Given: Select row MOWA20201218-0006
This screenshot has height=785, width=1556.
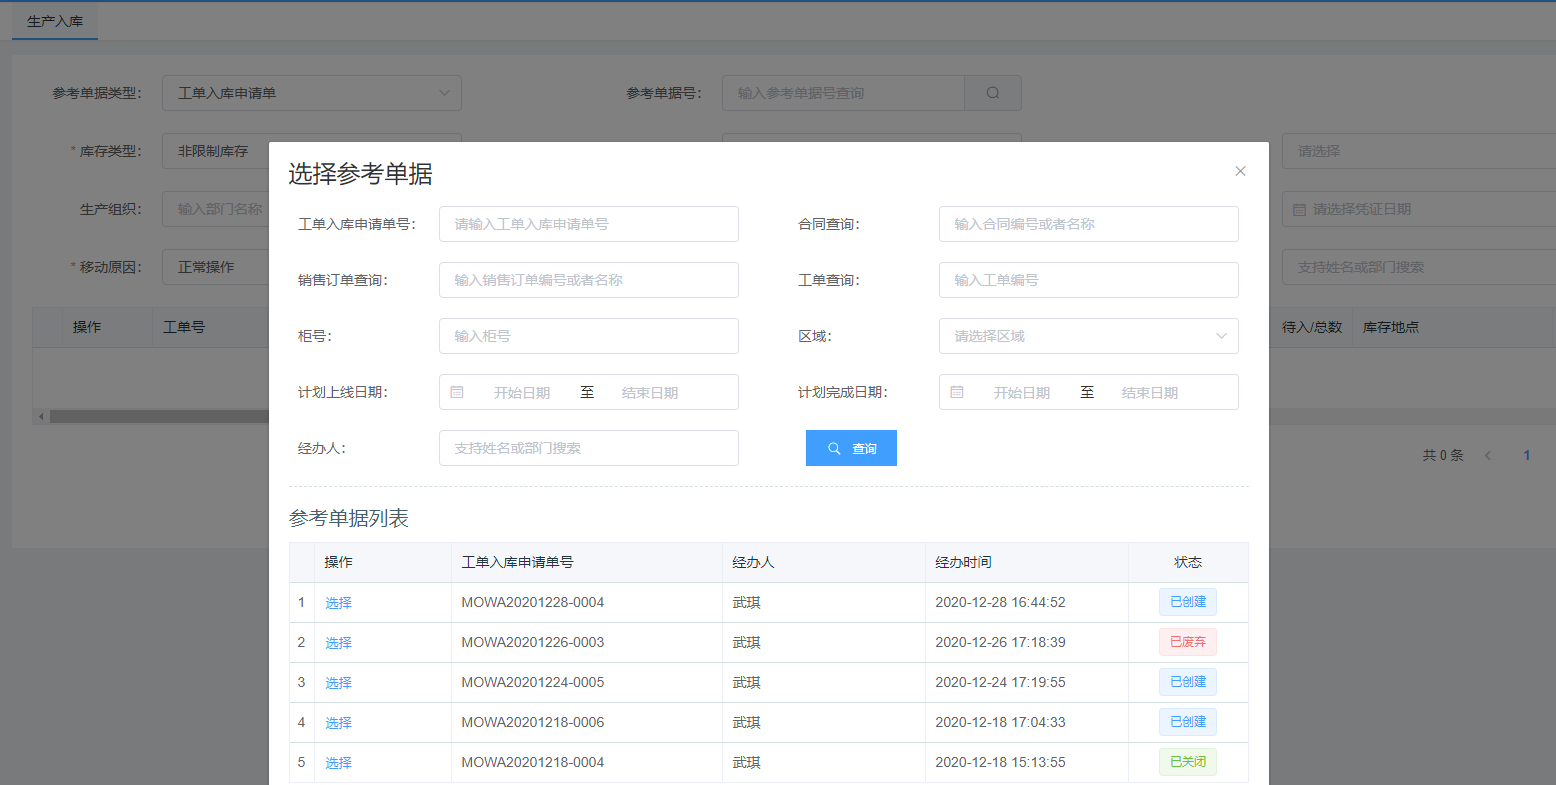Looking at the screenshot, I should [x=338, y=723].
